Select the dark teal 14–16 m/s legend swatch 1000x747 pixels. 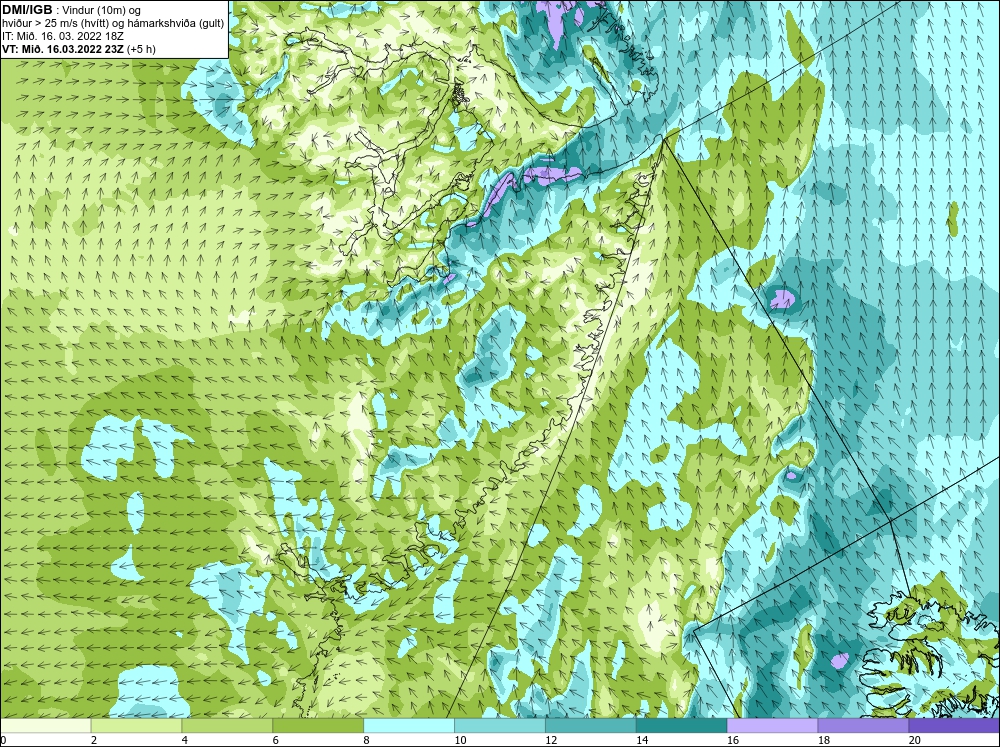coord(681,726)
